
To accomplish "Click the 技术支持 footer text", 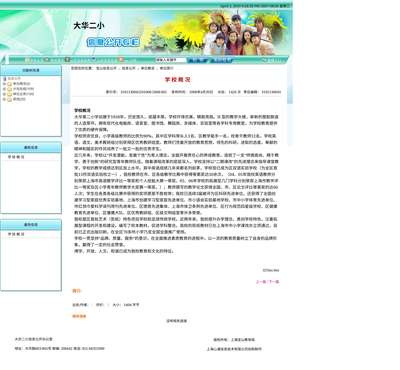I will tap(234, 349).
